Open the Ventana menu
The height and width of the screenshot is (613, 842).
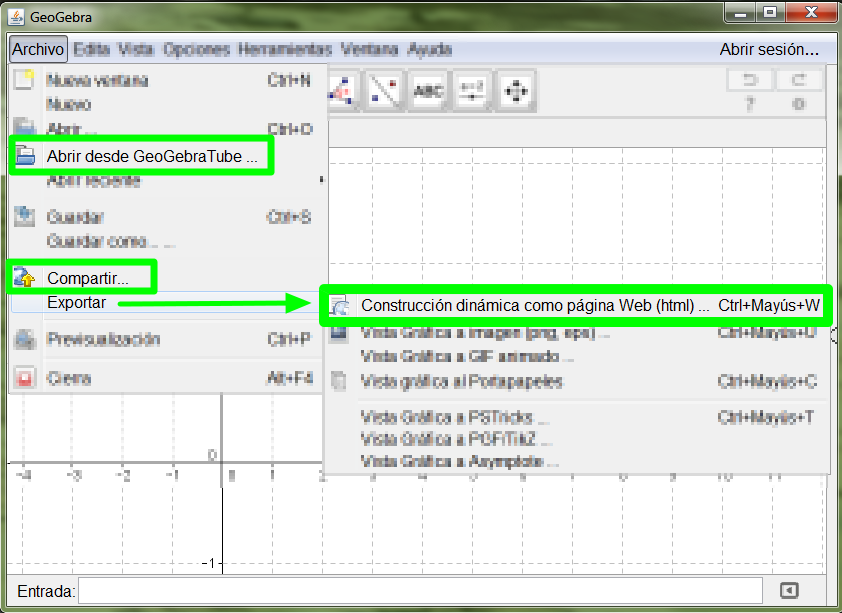[x=369, y=49]
